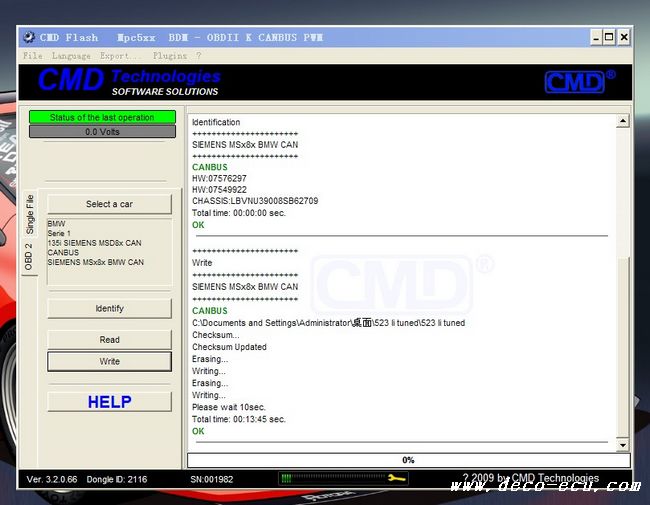Click the green Status of last operation bar
Screen dimensions: 650x505
[102, 117]
